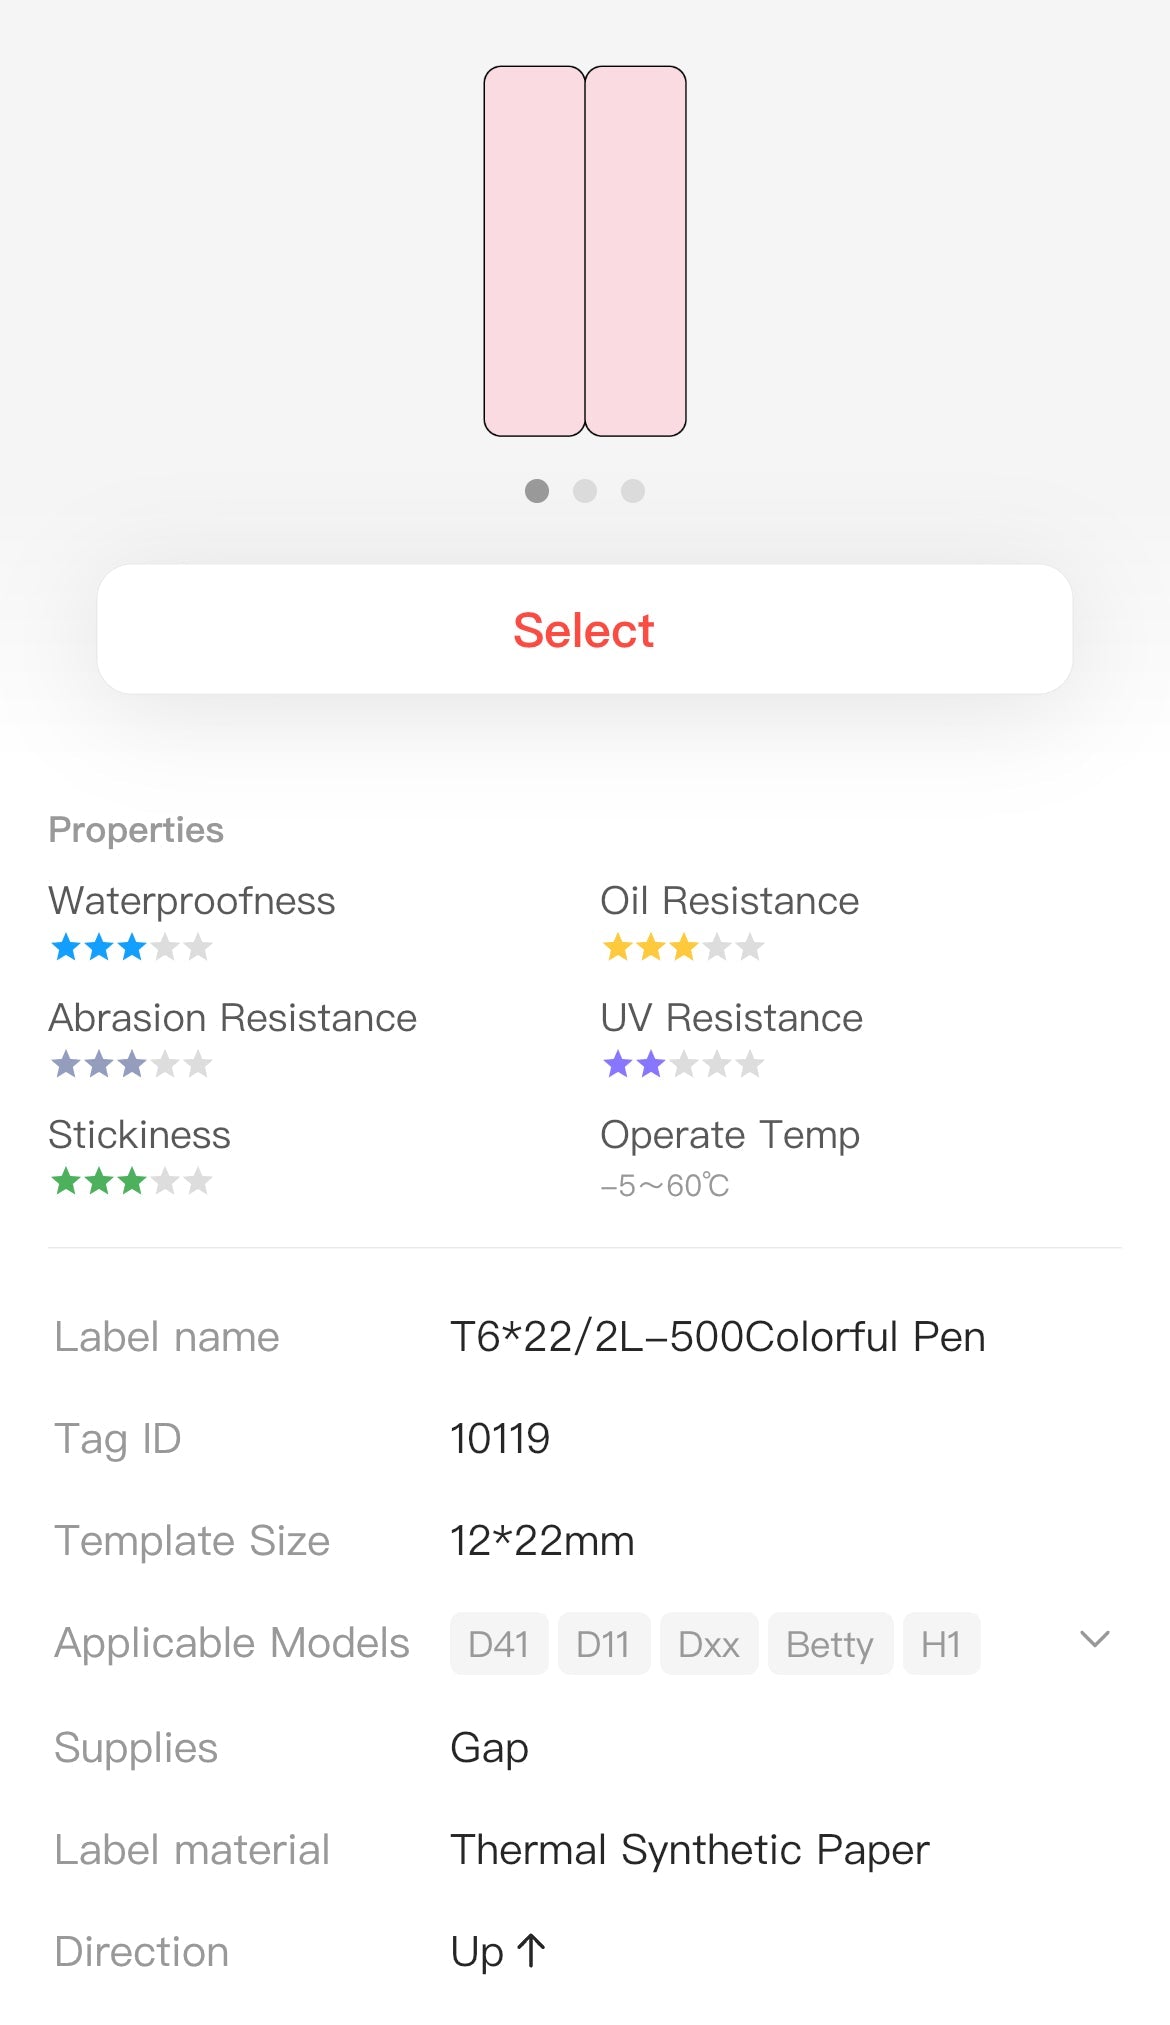Select the Betty model tag

point(829,1644)
